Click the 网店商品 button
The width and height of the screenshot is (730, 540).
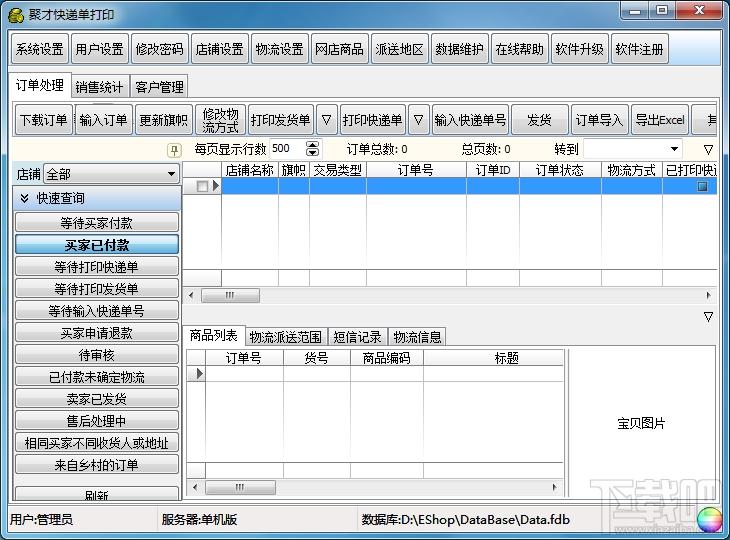340,49
